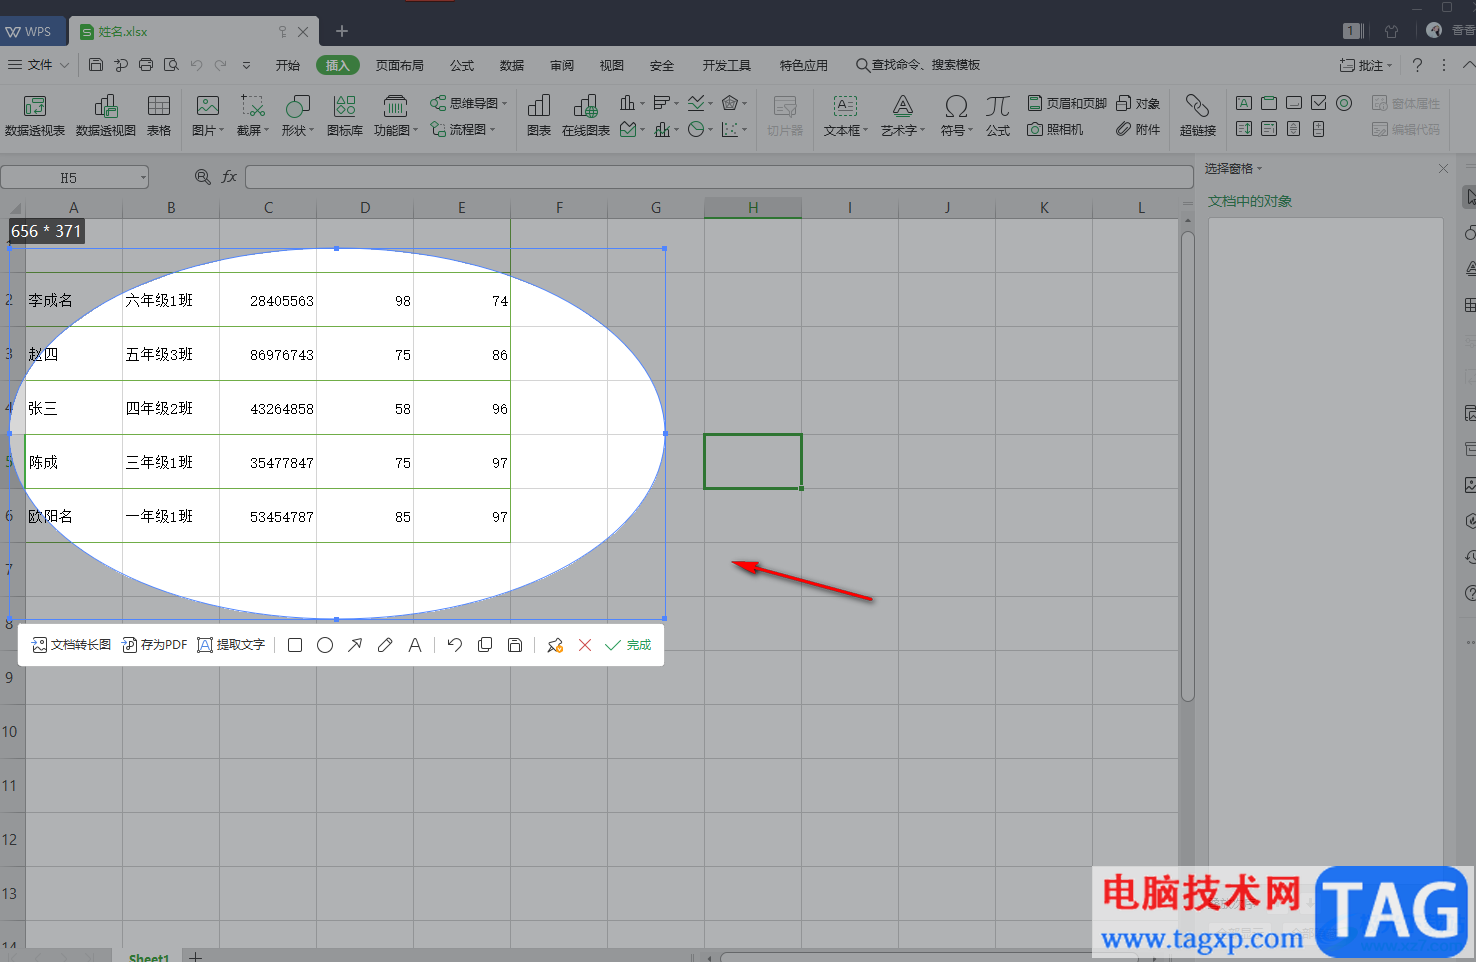Copy screenshot to clipboard icon

(x=485, y=645)
